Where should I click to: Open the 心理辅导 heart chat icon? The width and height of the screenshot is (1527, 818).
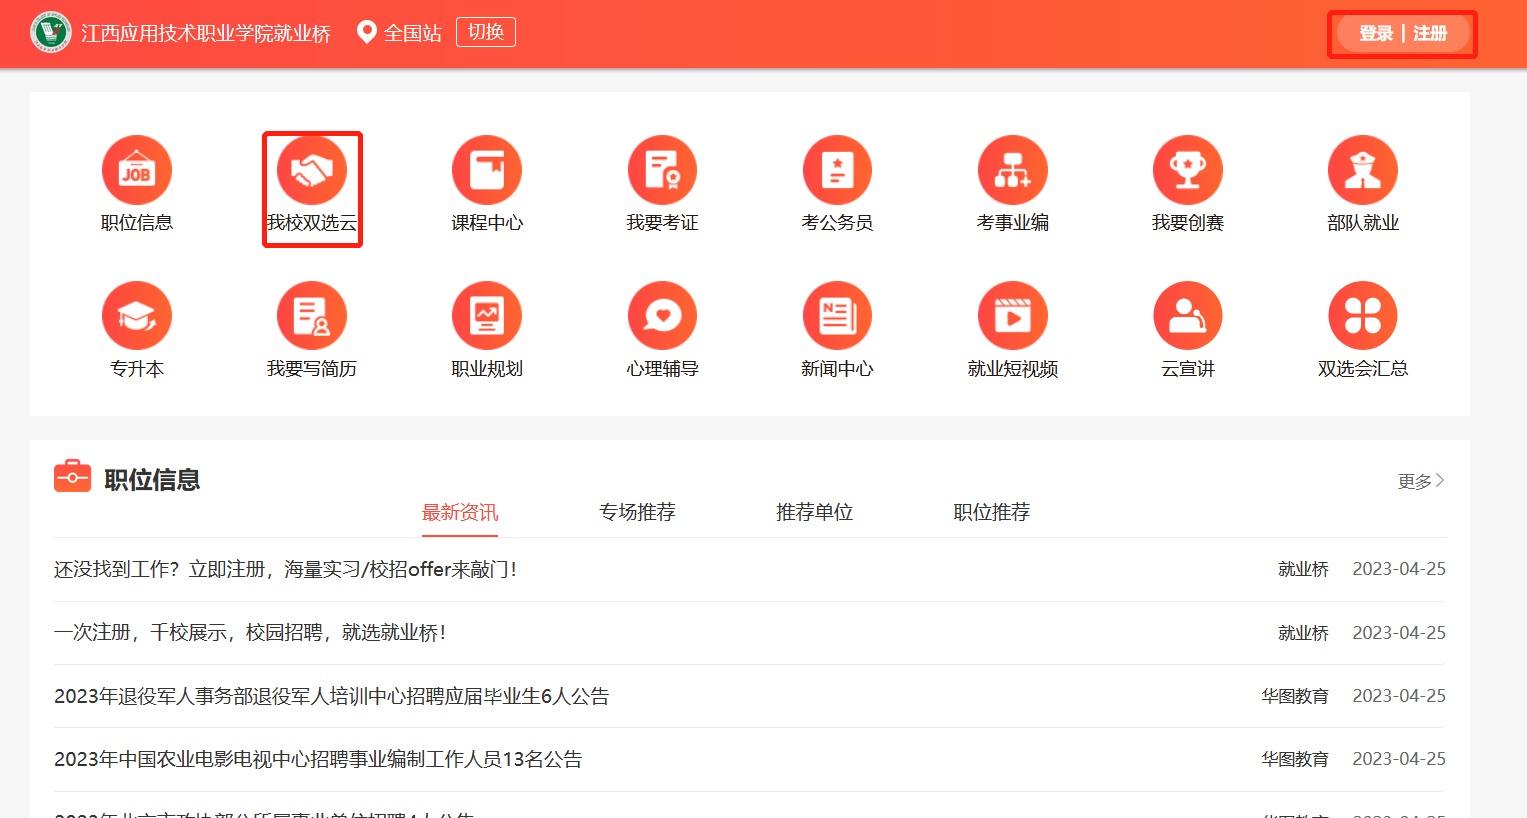coord(662,316)
